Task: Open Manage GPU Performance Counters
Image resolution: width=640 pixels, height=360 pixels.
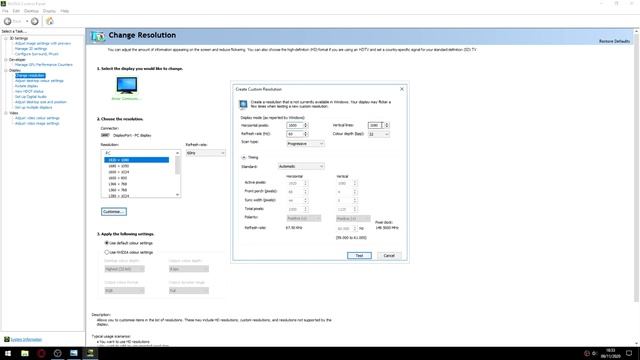Action: click(x=44, y=64)
